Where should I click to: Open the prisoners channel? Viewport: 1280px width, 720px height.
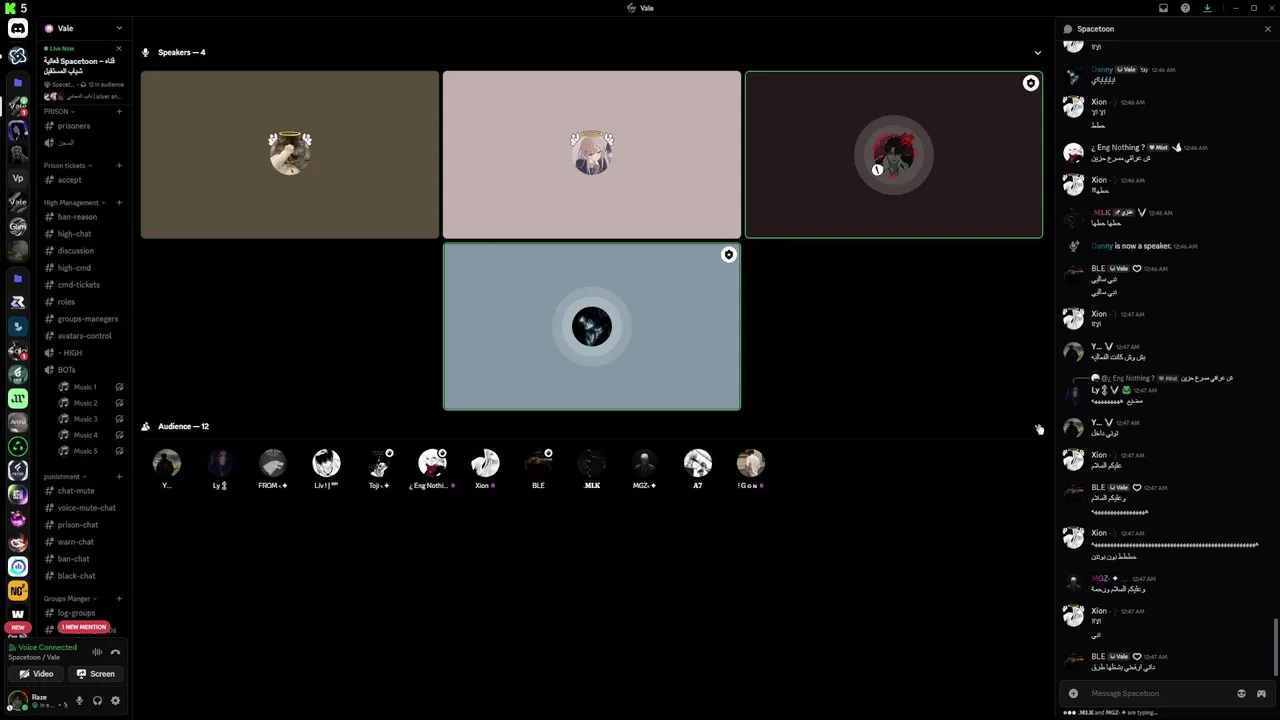point(84,126)
